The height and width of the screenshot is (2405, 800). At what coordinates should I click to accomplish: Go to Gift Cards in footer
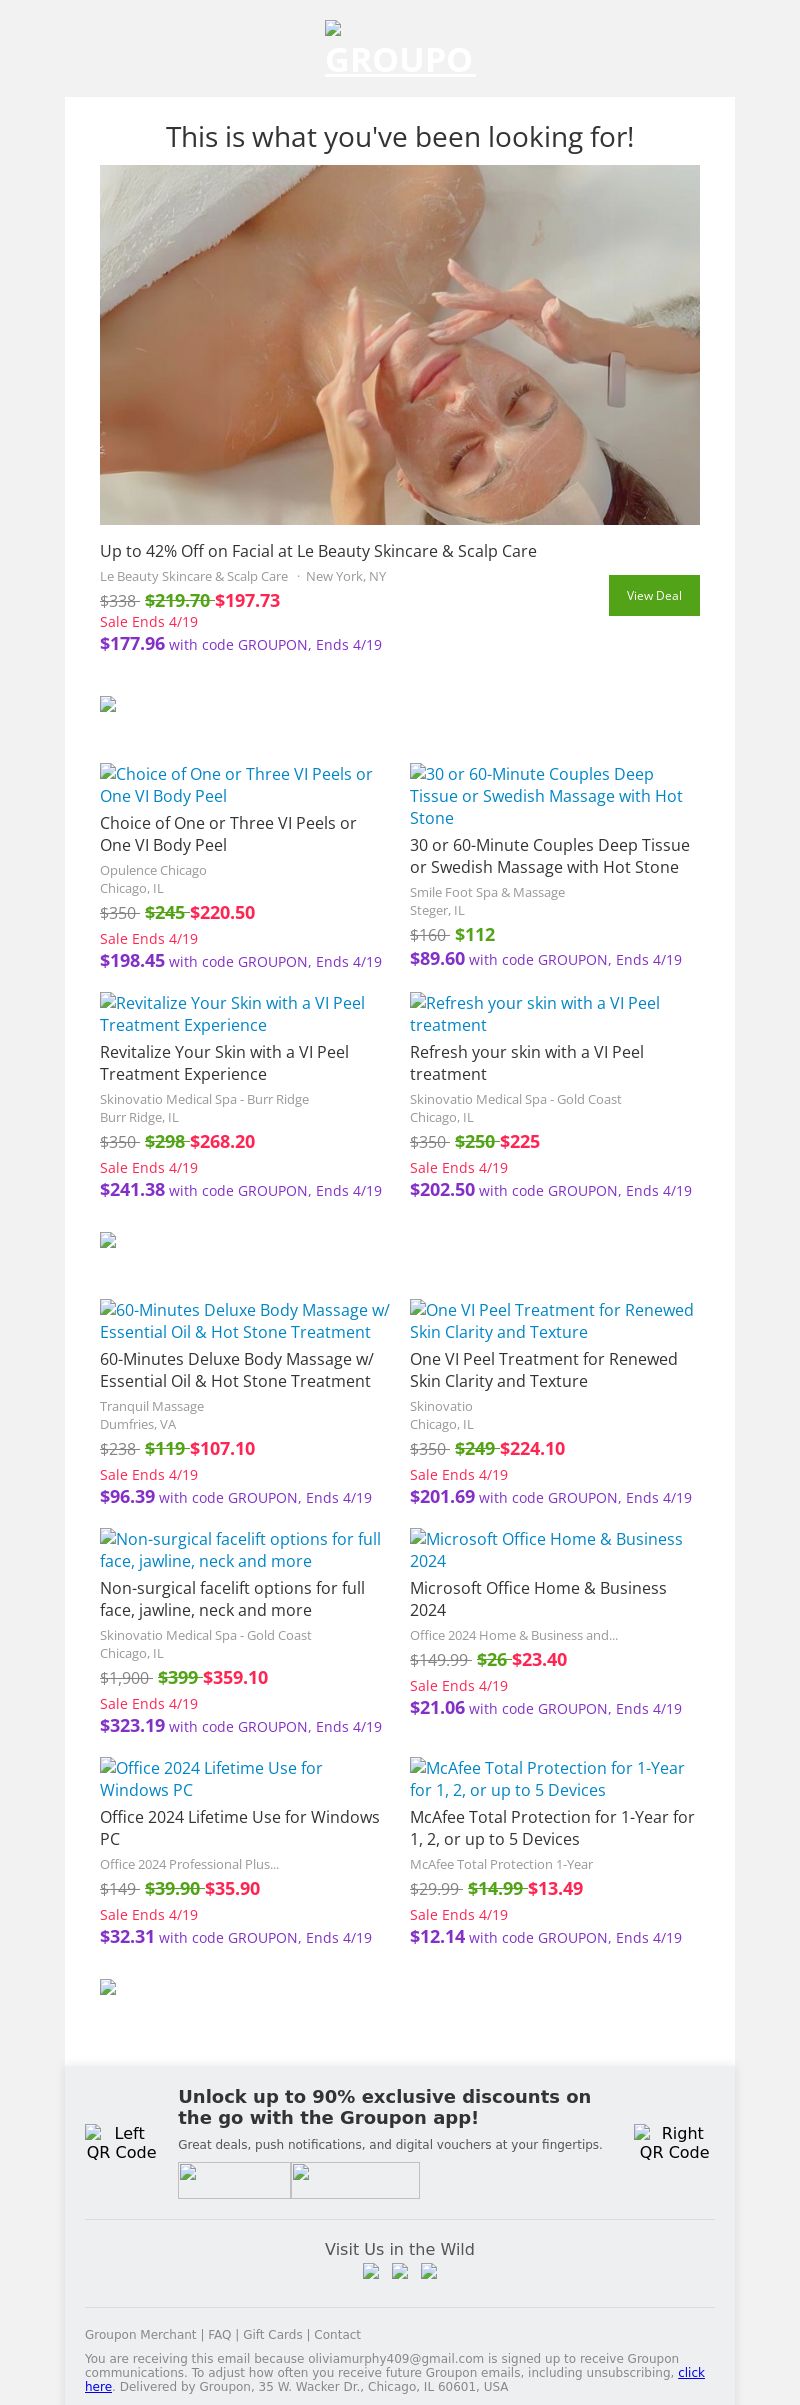coord(272,2335)
